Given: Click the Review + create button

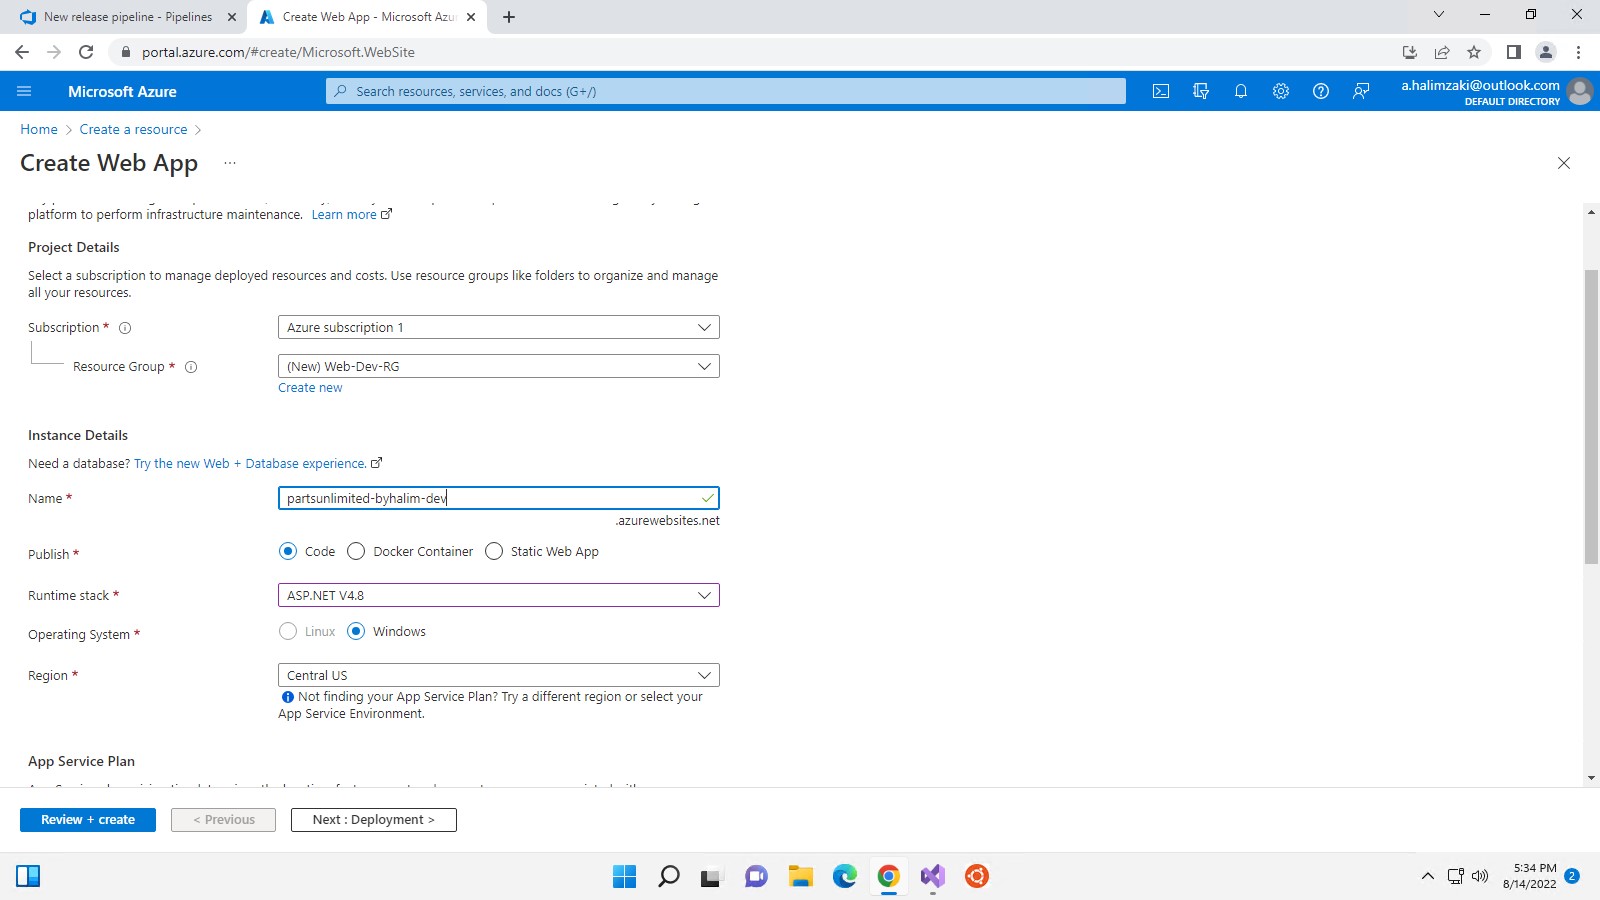Looking at the screenshot, I should point(88,820).
